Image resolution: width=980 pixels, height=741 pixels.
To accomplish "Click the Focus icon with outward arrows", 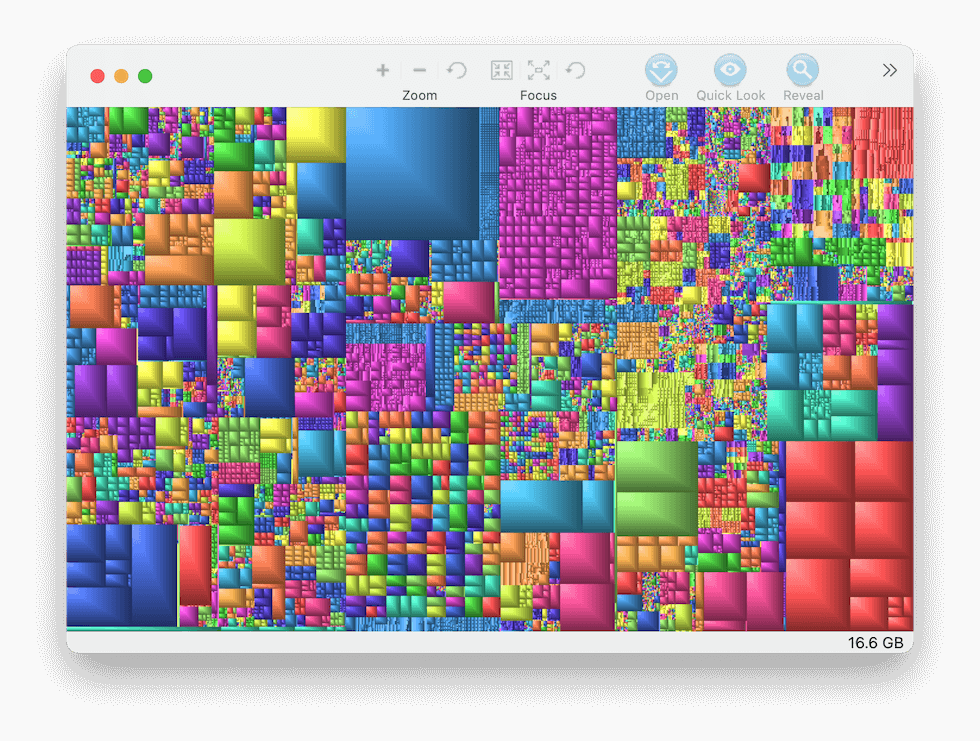I will click(539, 70).
